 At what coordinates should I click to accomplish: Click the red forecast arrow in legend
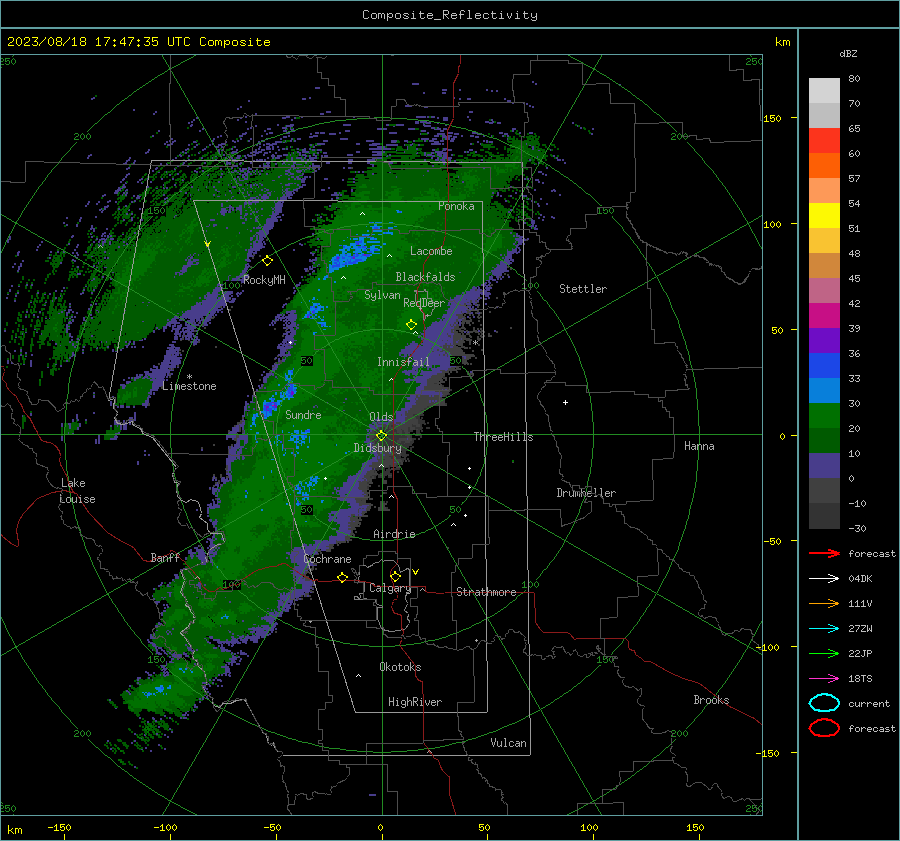[824, 553]
